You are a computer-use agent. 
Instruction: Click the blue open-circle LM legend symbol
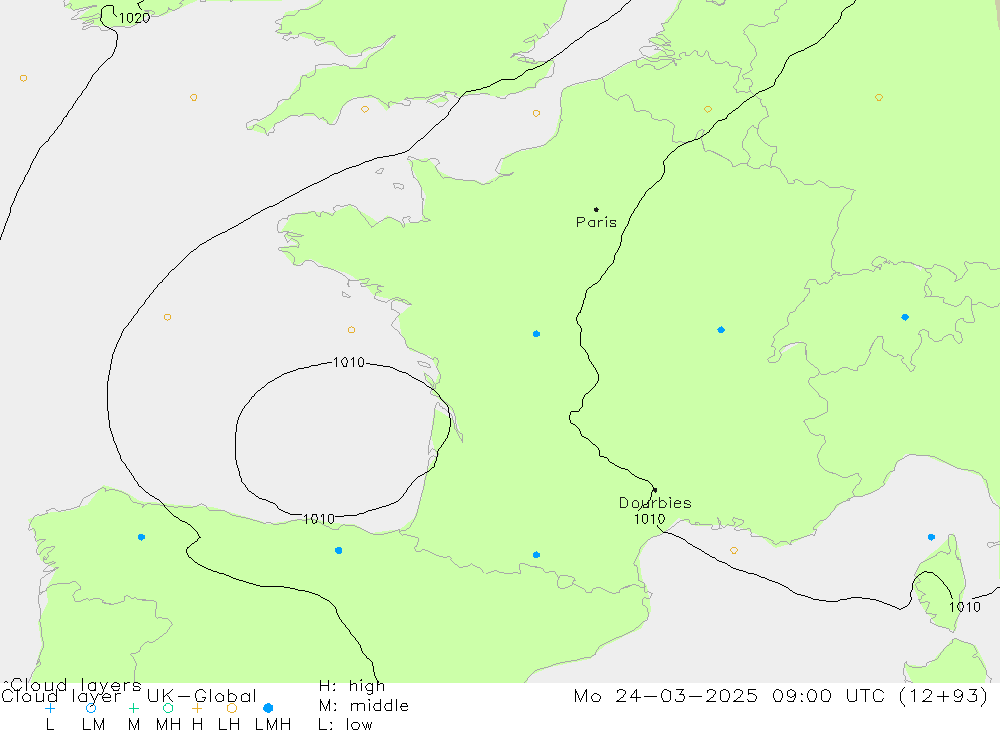pos(91,708)
